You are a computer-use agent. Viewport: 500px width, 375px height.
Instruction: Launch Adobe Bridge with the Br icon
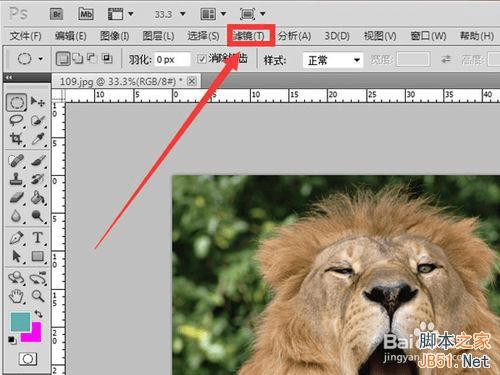[x=57, y=14]
